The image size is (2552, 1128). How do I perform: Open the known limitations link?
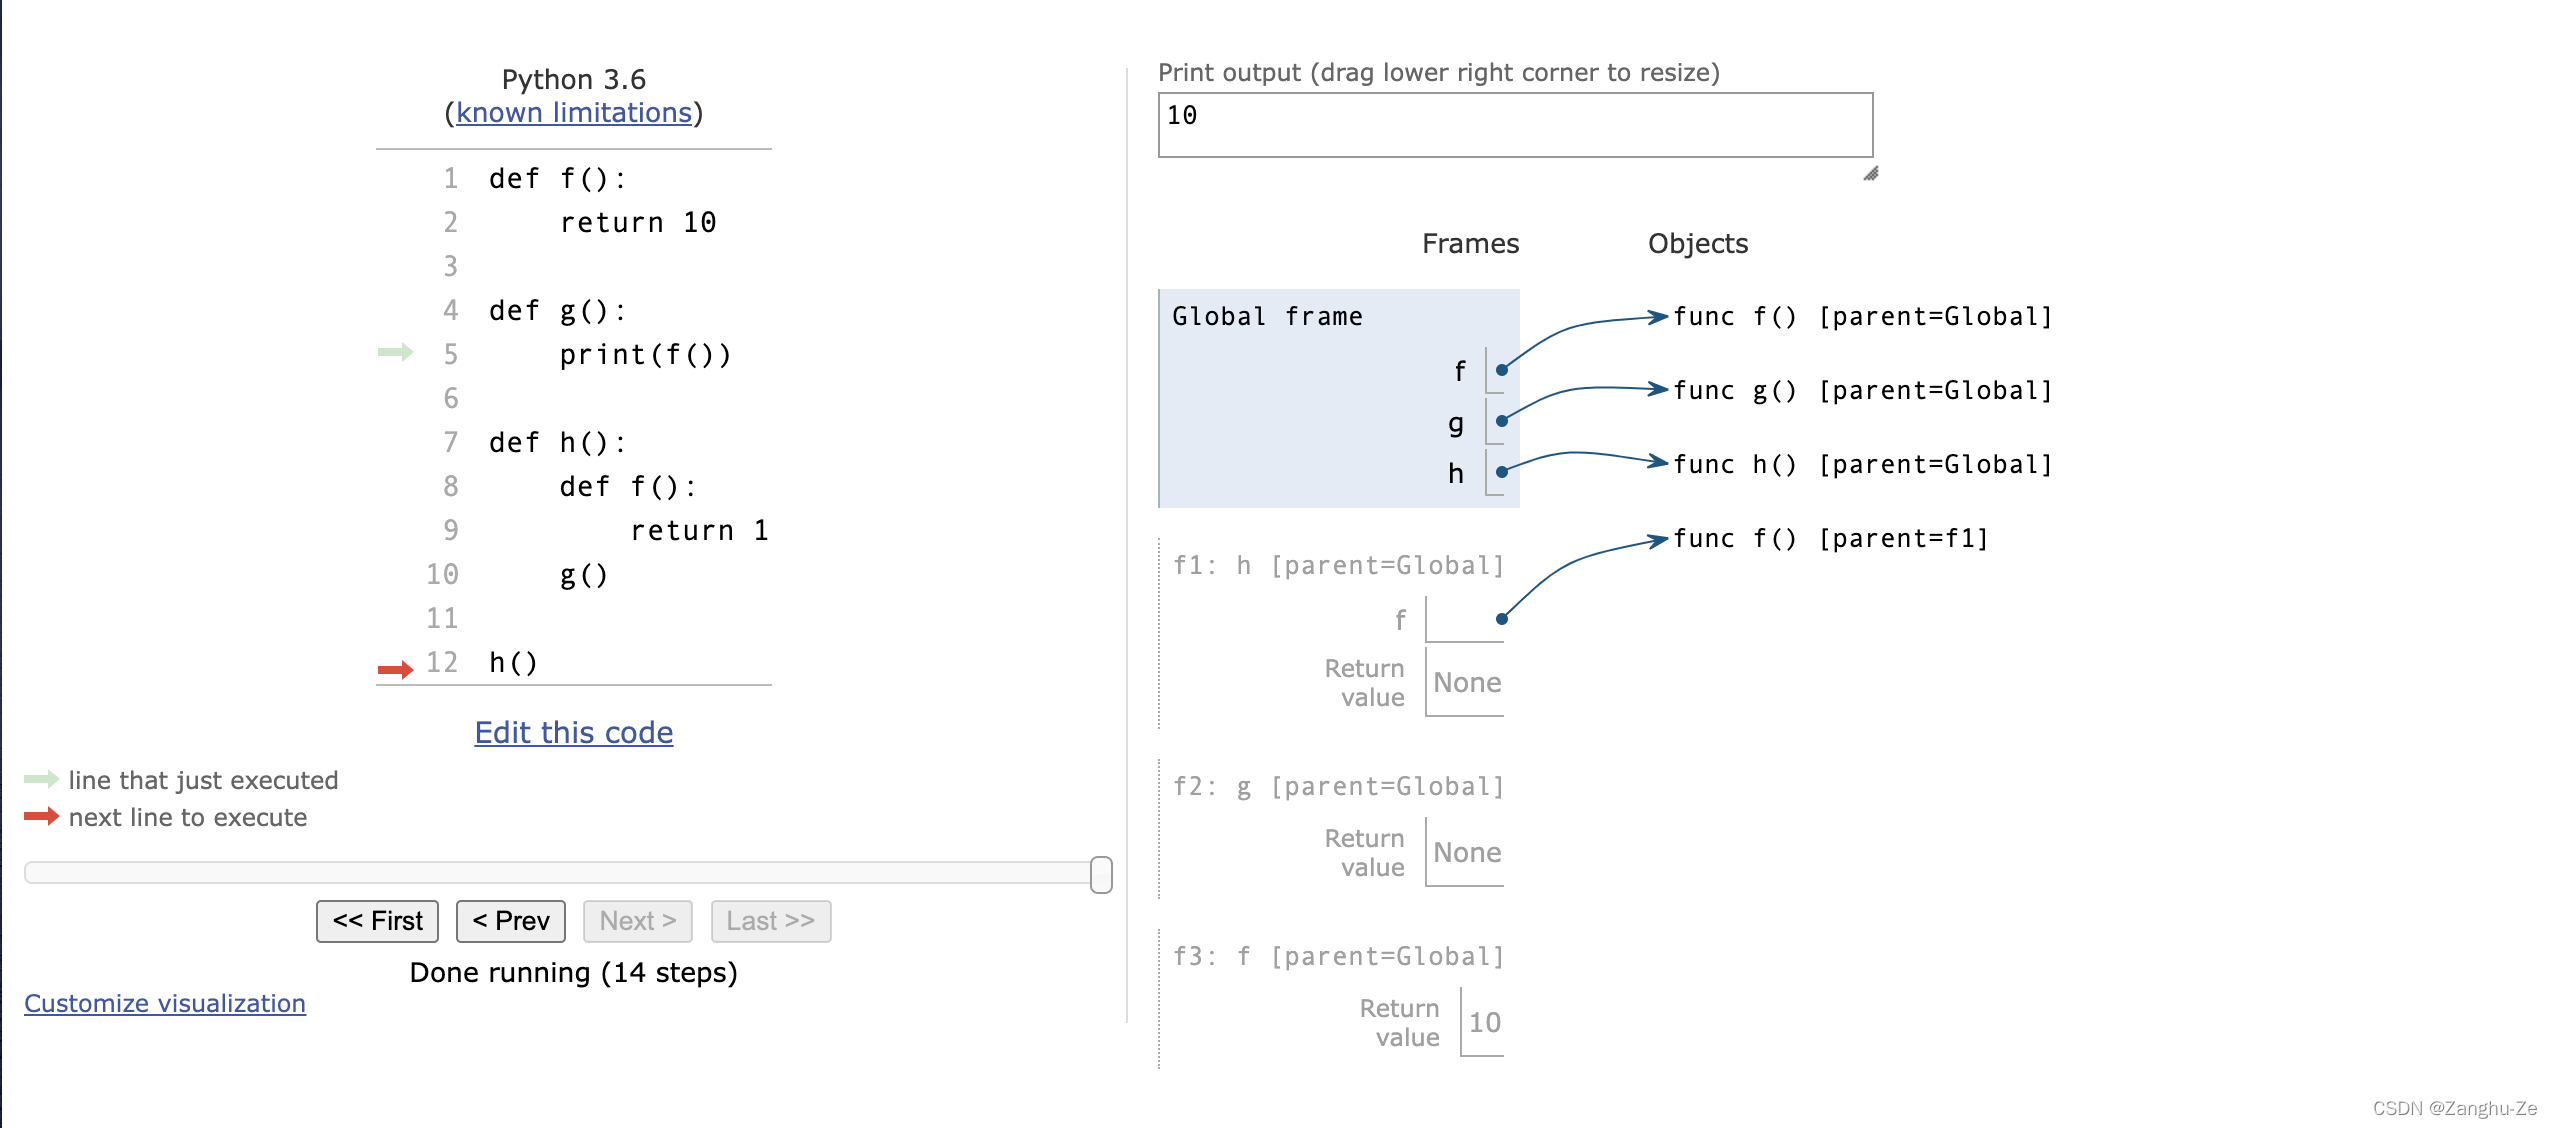click(574, 113)
